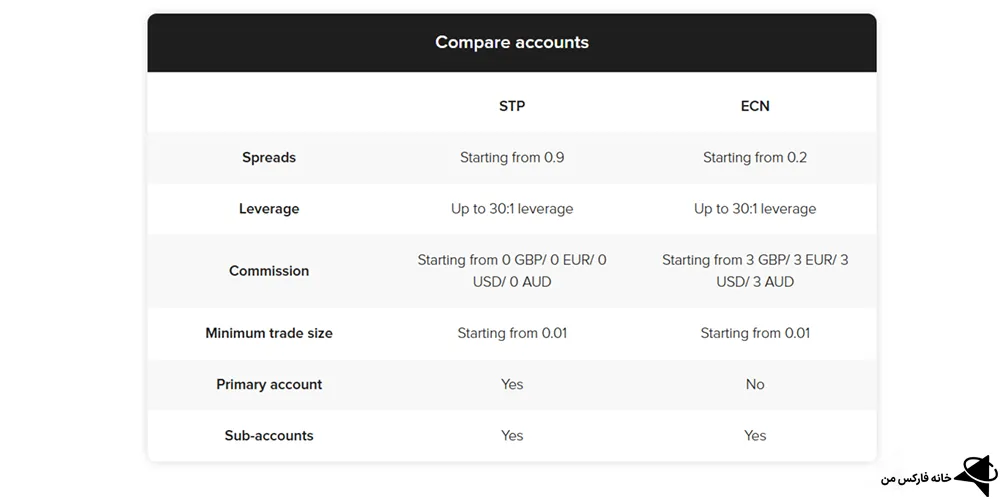
Task: Click the No value for ECN primary account
Action: [x=755, y=385]
